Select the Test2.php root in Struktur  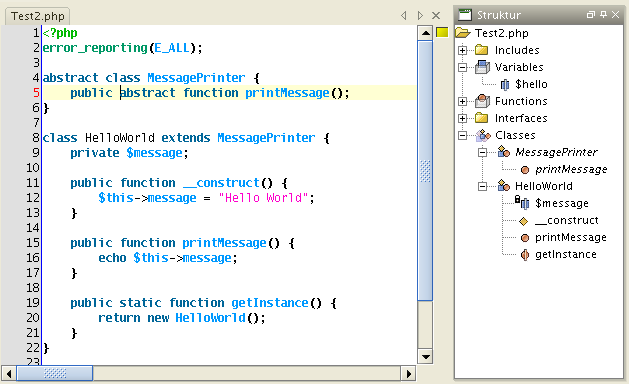501,33
